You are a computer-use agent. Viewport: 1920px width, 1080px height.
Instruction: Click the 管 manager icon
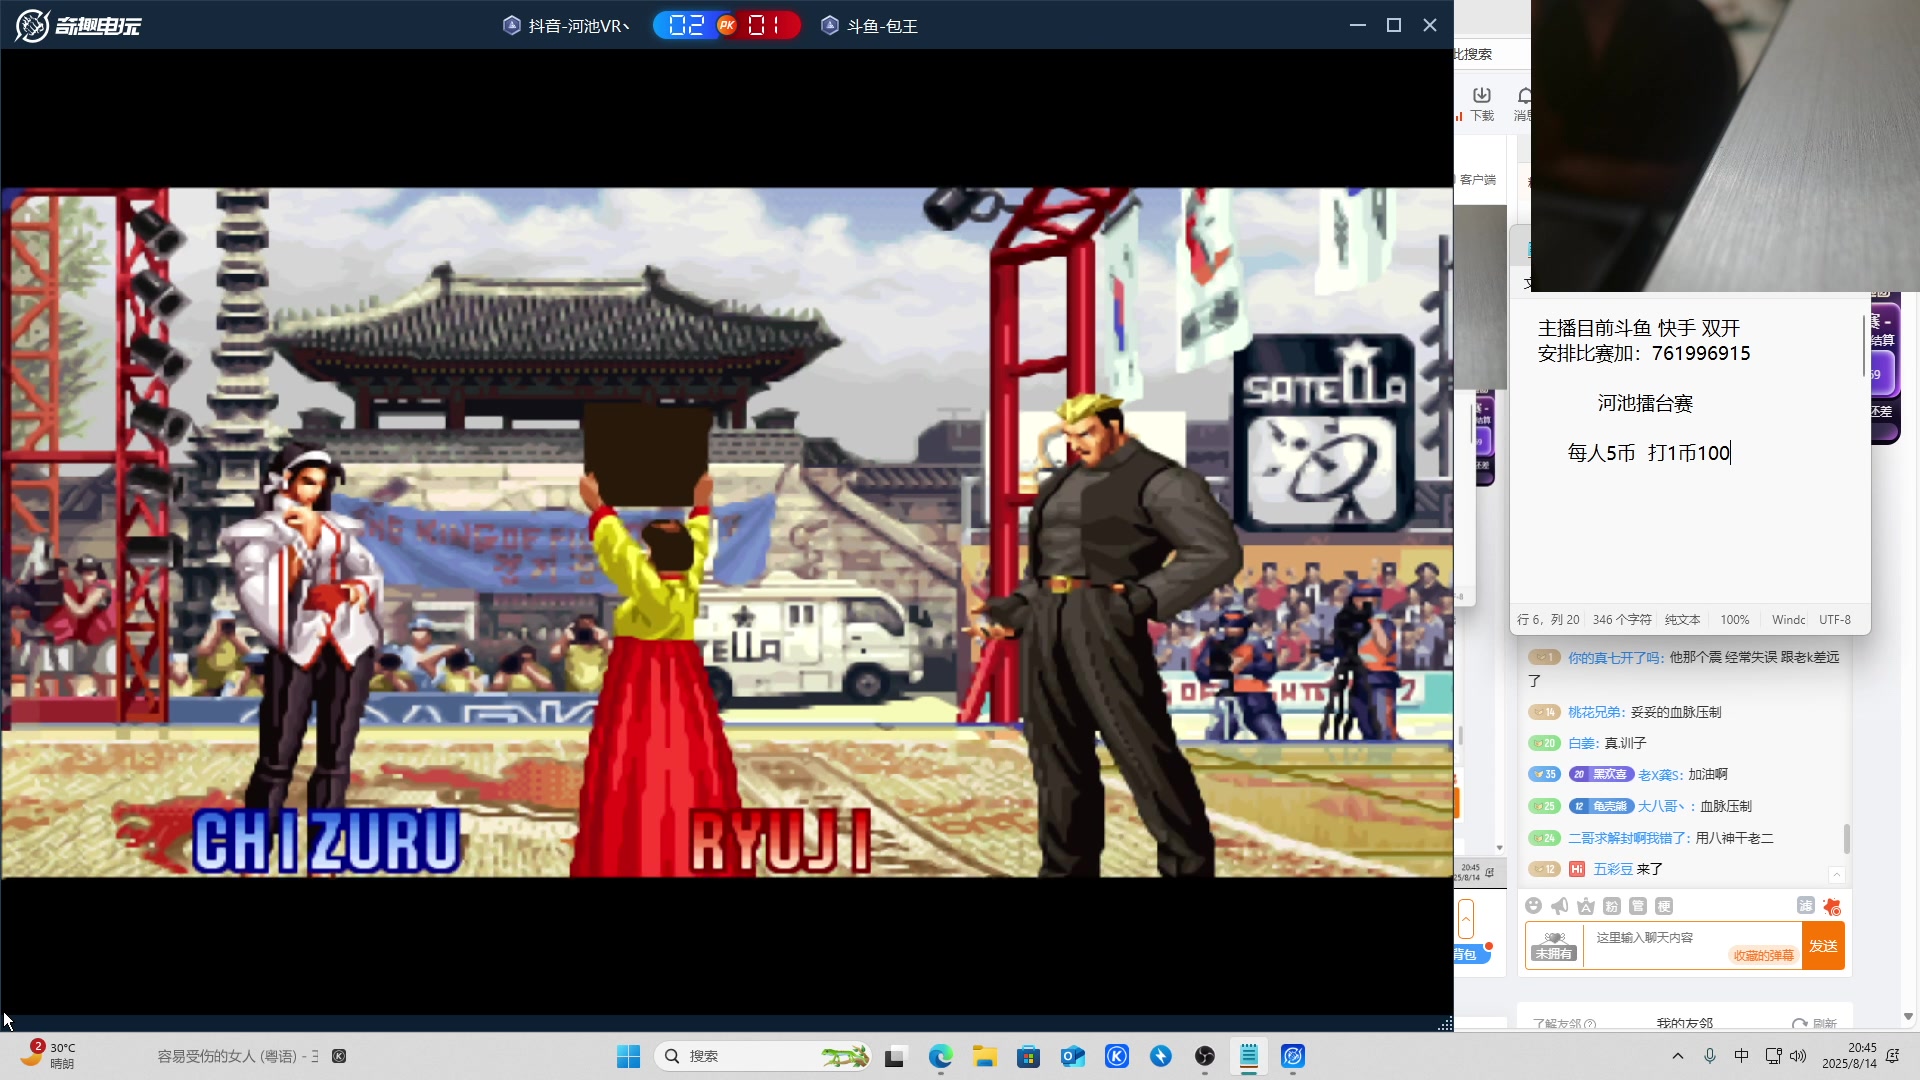[1638, 906]
